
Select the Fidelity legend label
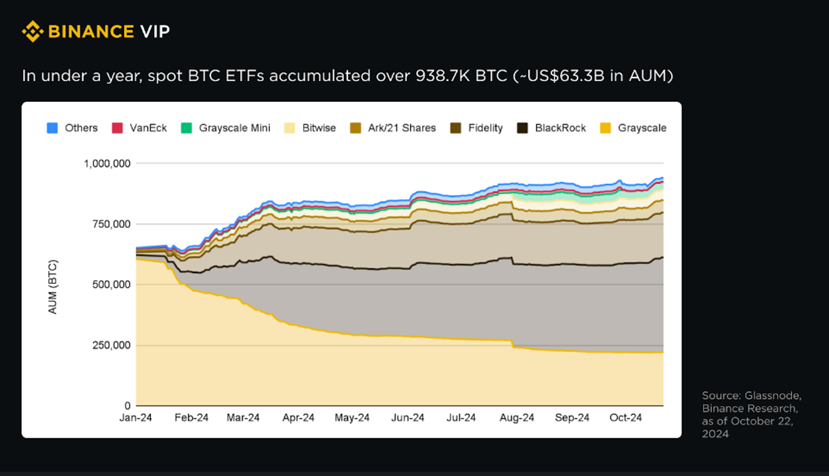[485, 128]
